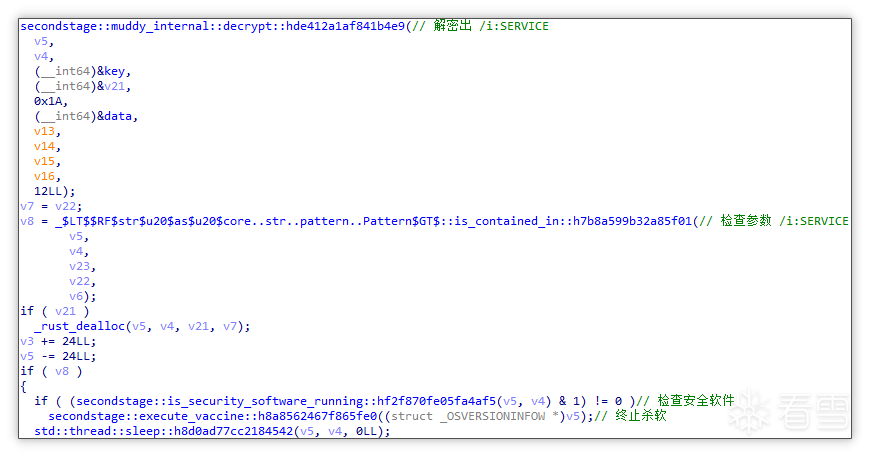Click v7 in 'v7 = v22;'
Viewport: 870px width, 457px height.
pyautogui.click(x=27, y=206)
